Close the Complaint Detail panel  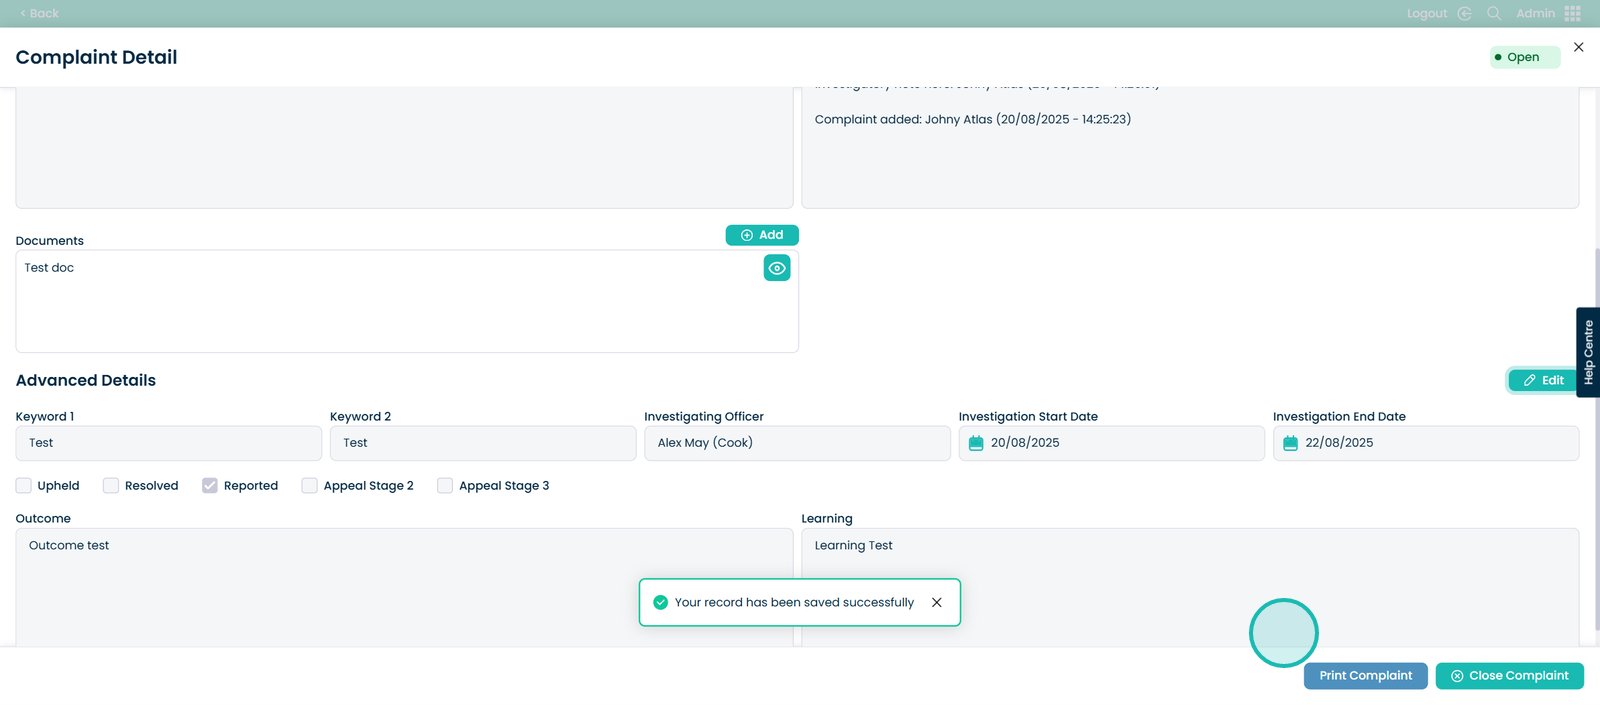point(1578,47)
